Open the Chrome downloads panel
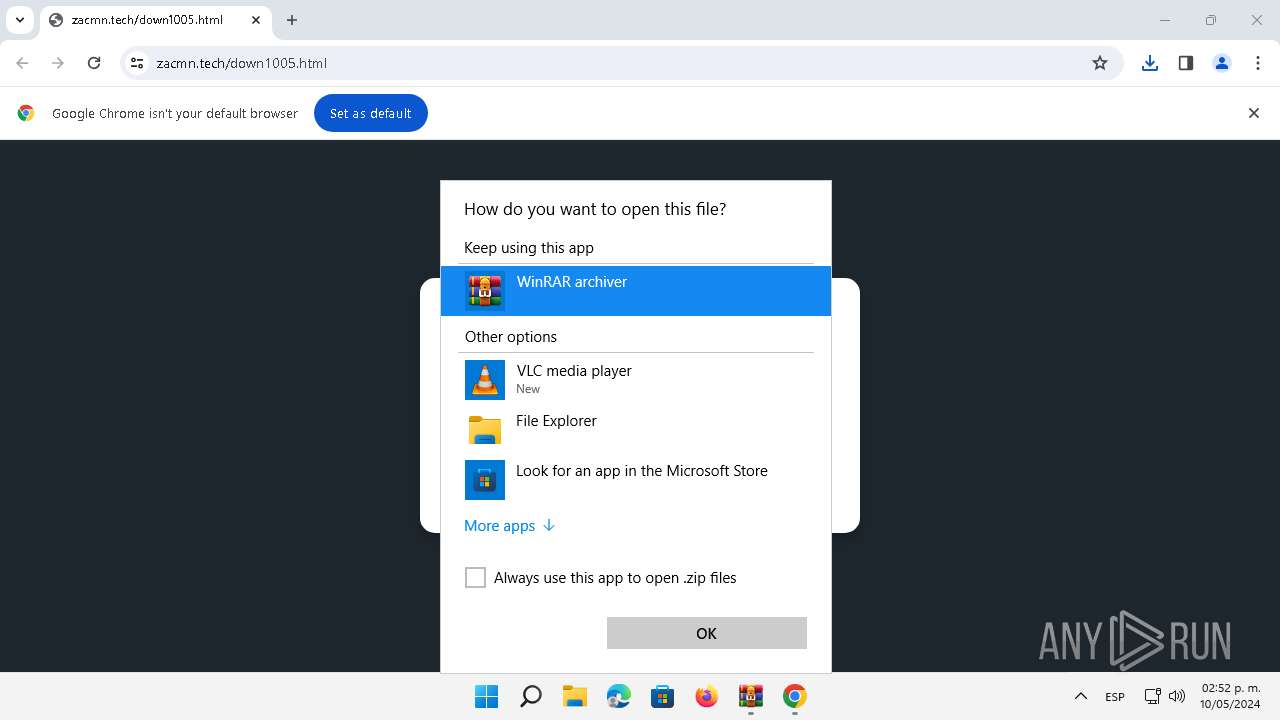This screenshot has height=720, width=1280. [x=1150, y=63]
